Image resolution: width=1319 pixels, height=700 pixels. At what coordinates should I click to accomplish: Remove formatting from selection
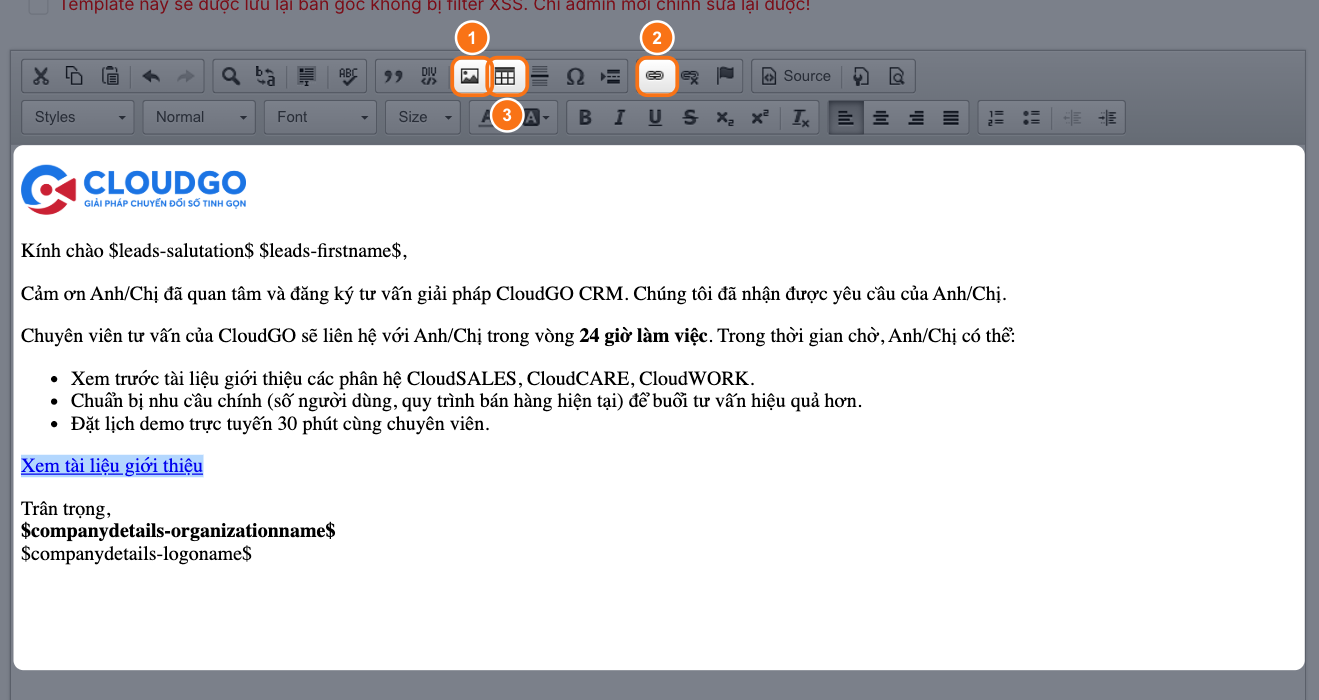(x=800, y=117)
